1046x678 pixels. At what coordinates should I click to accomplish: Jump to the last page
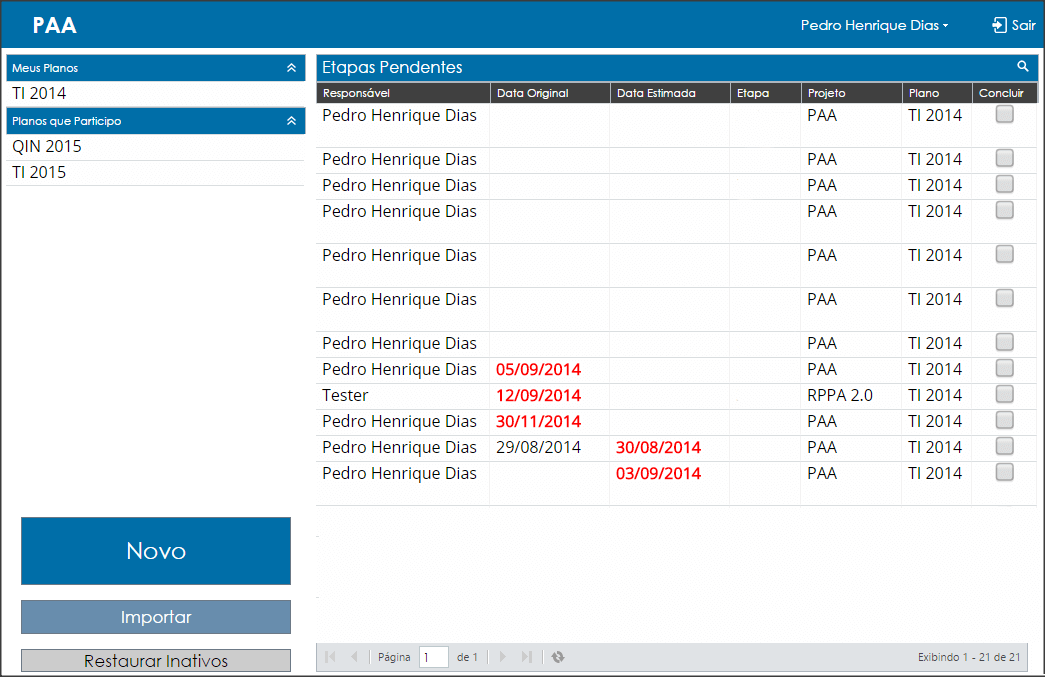[527, 657]
